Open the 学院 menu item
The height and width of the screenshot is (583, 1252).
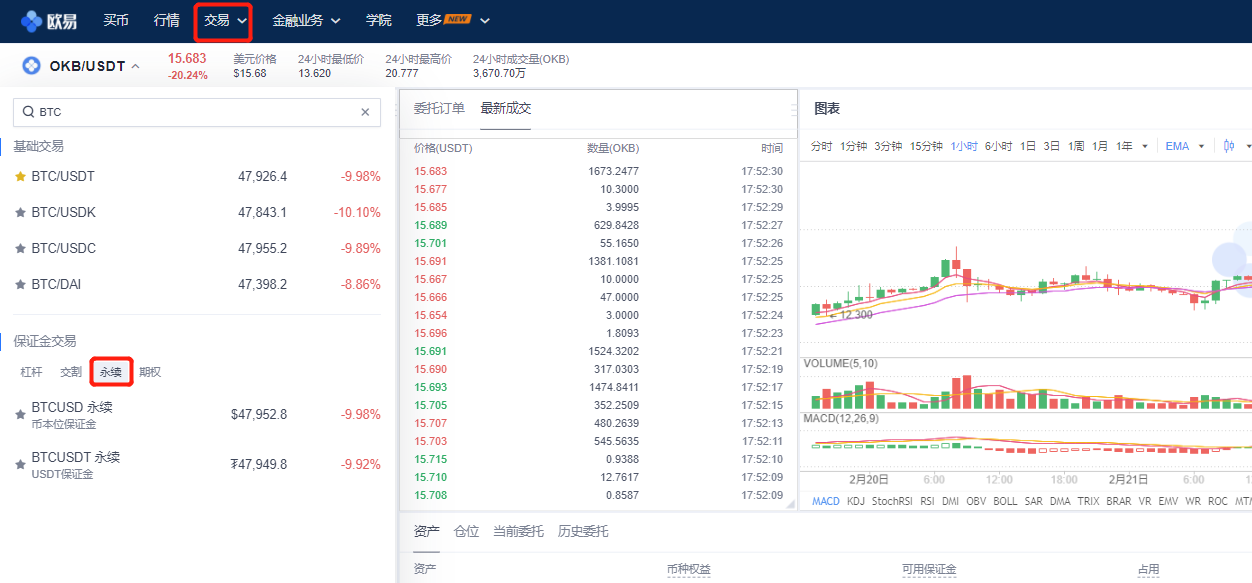point(379,20)
